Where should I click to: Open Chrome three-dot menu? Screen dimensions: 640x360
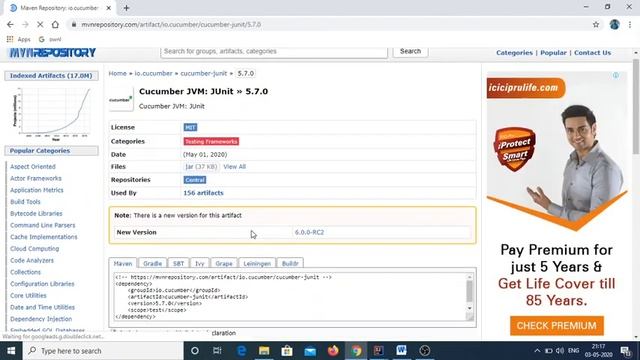coord(630,24)
